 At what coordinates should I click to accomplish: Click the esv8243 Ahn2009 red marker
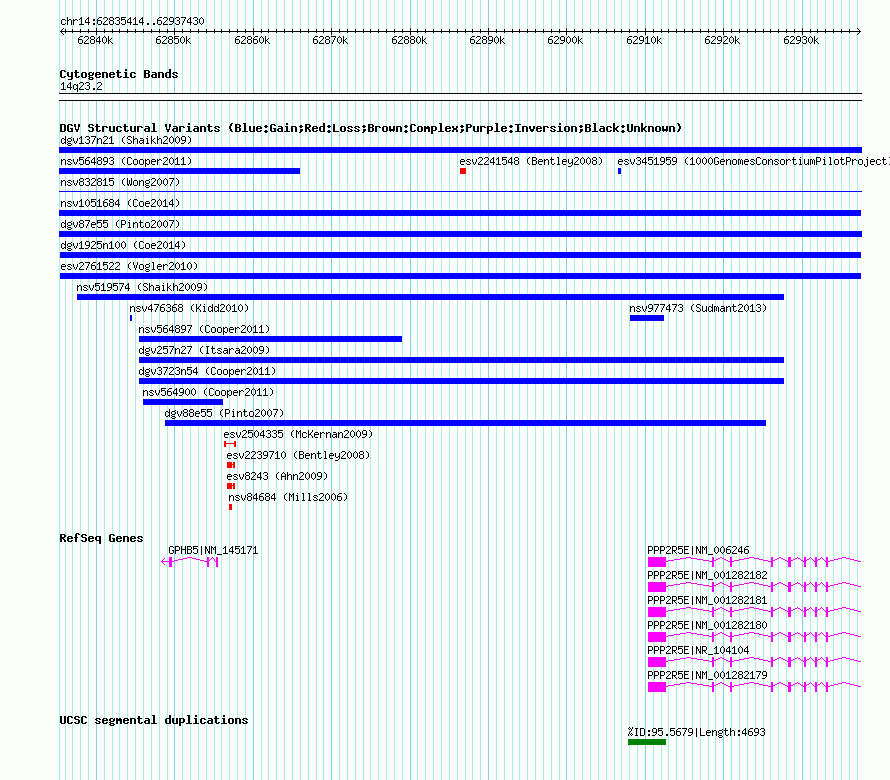pos(231,486)
